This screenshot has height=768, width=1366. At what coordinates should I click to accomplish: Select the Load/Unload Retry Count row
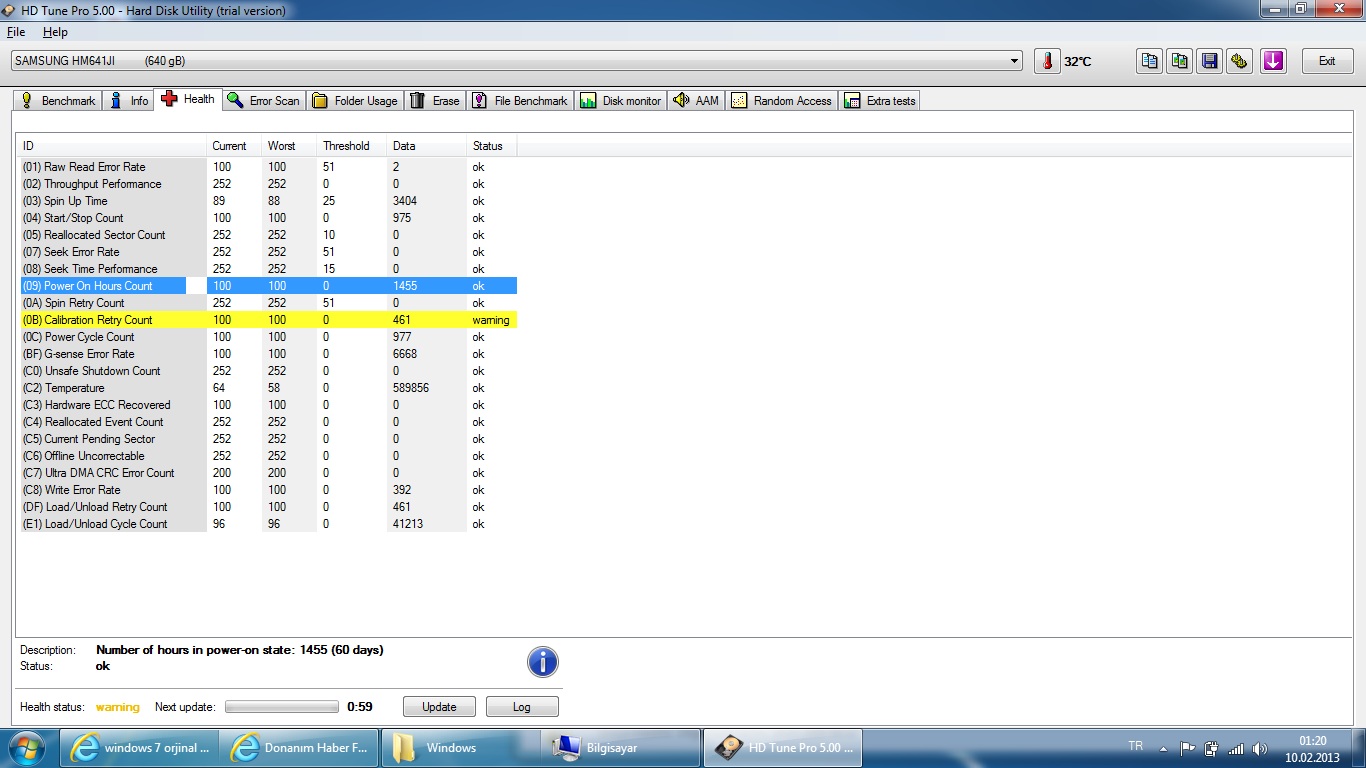pos(268,507)
